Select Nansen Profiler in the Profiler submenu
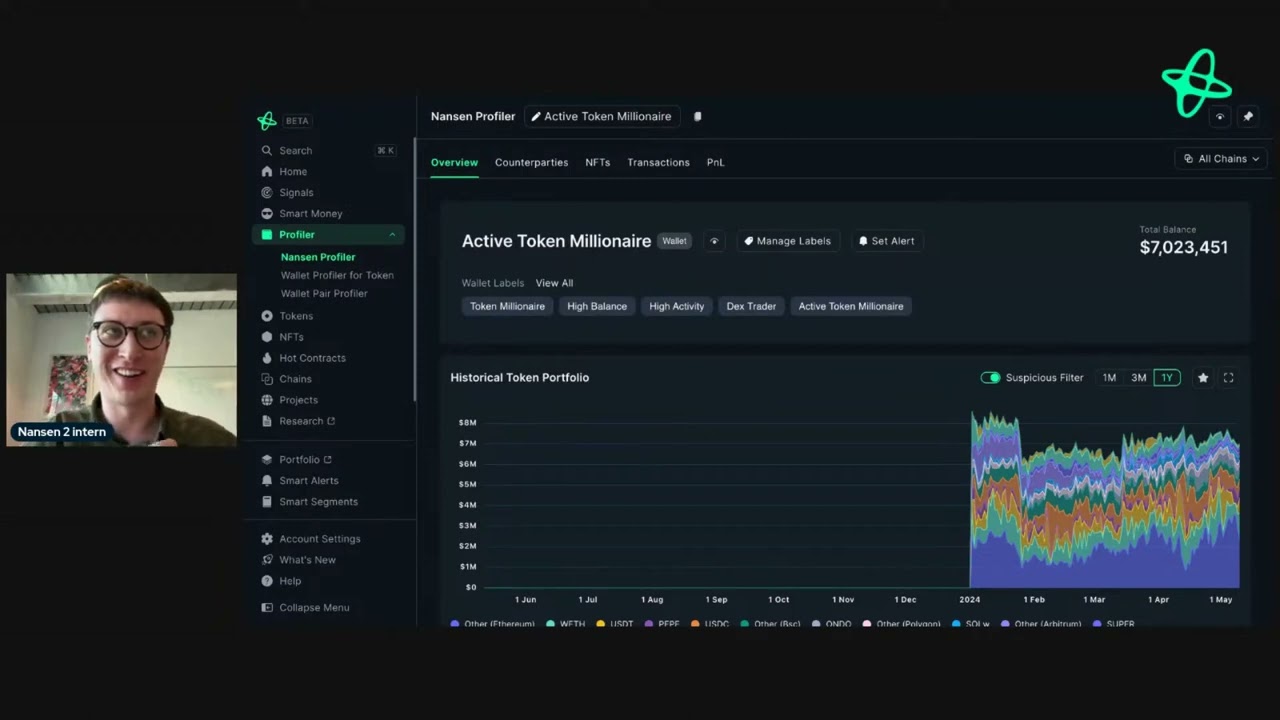Screen dimensions: 1280x720 (x=318, y=257)
